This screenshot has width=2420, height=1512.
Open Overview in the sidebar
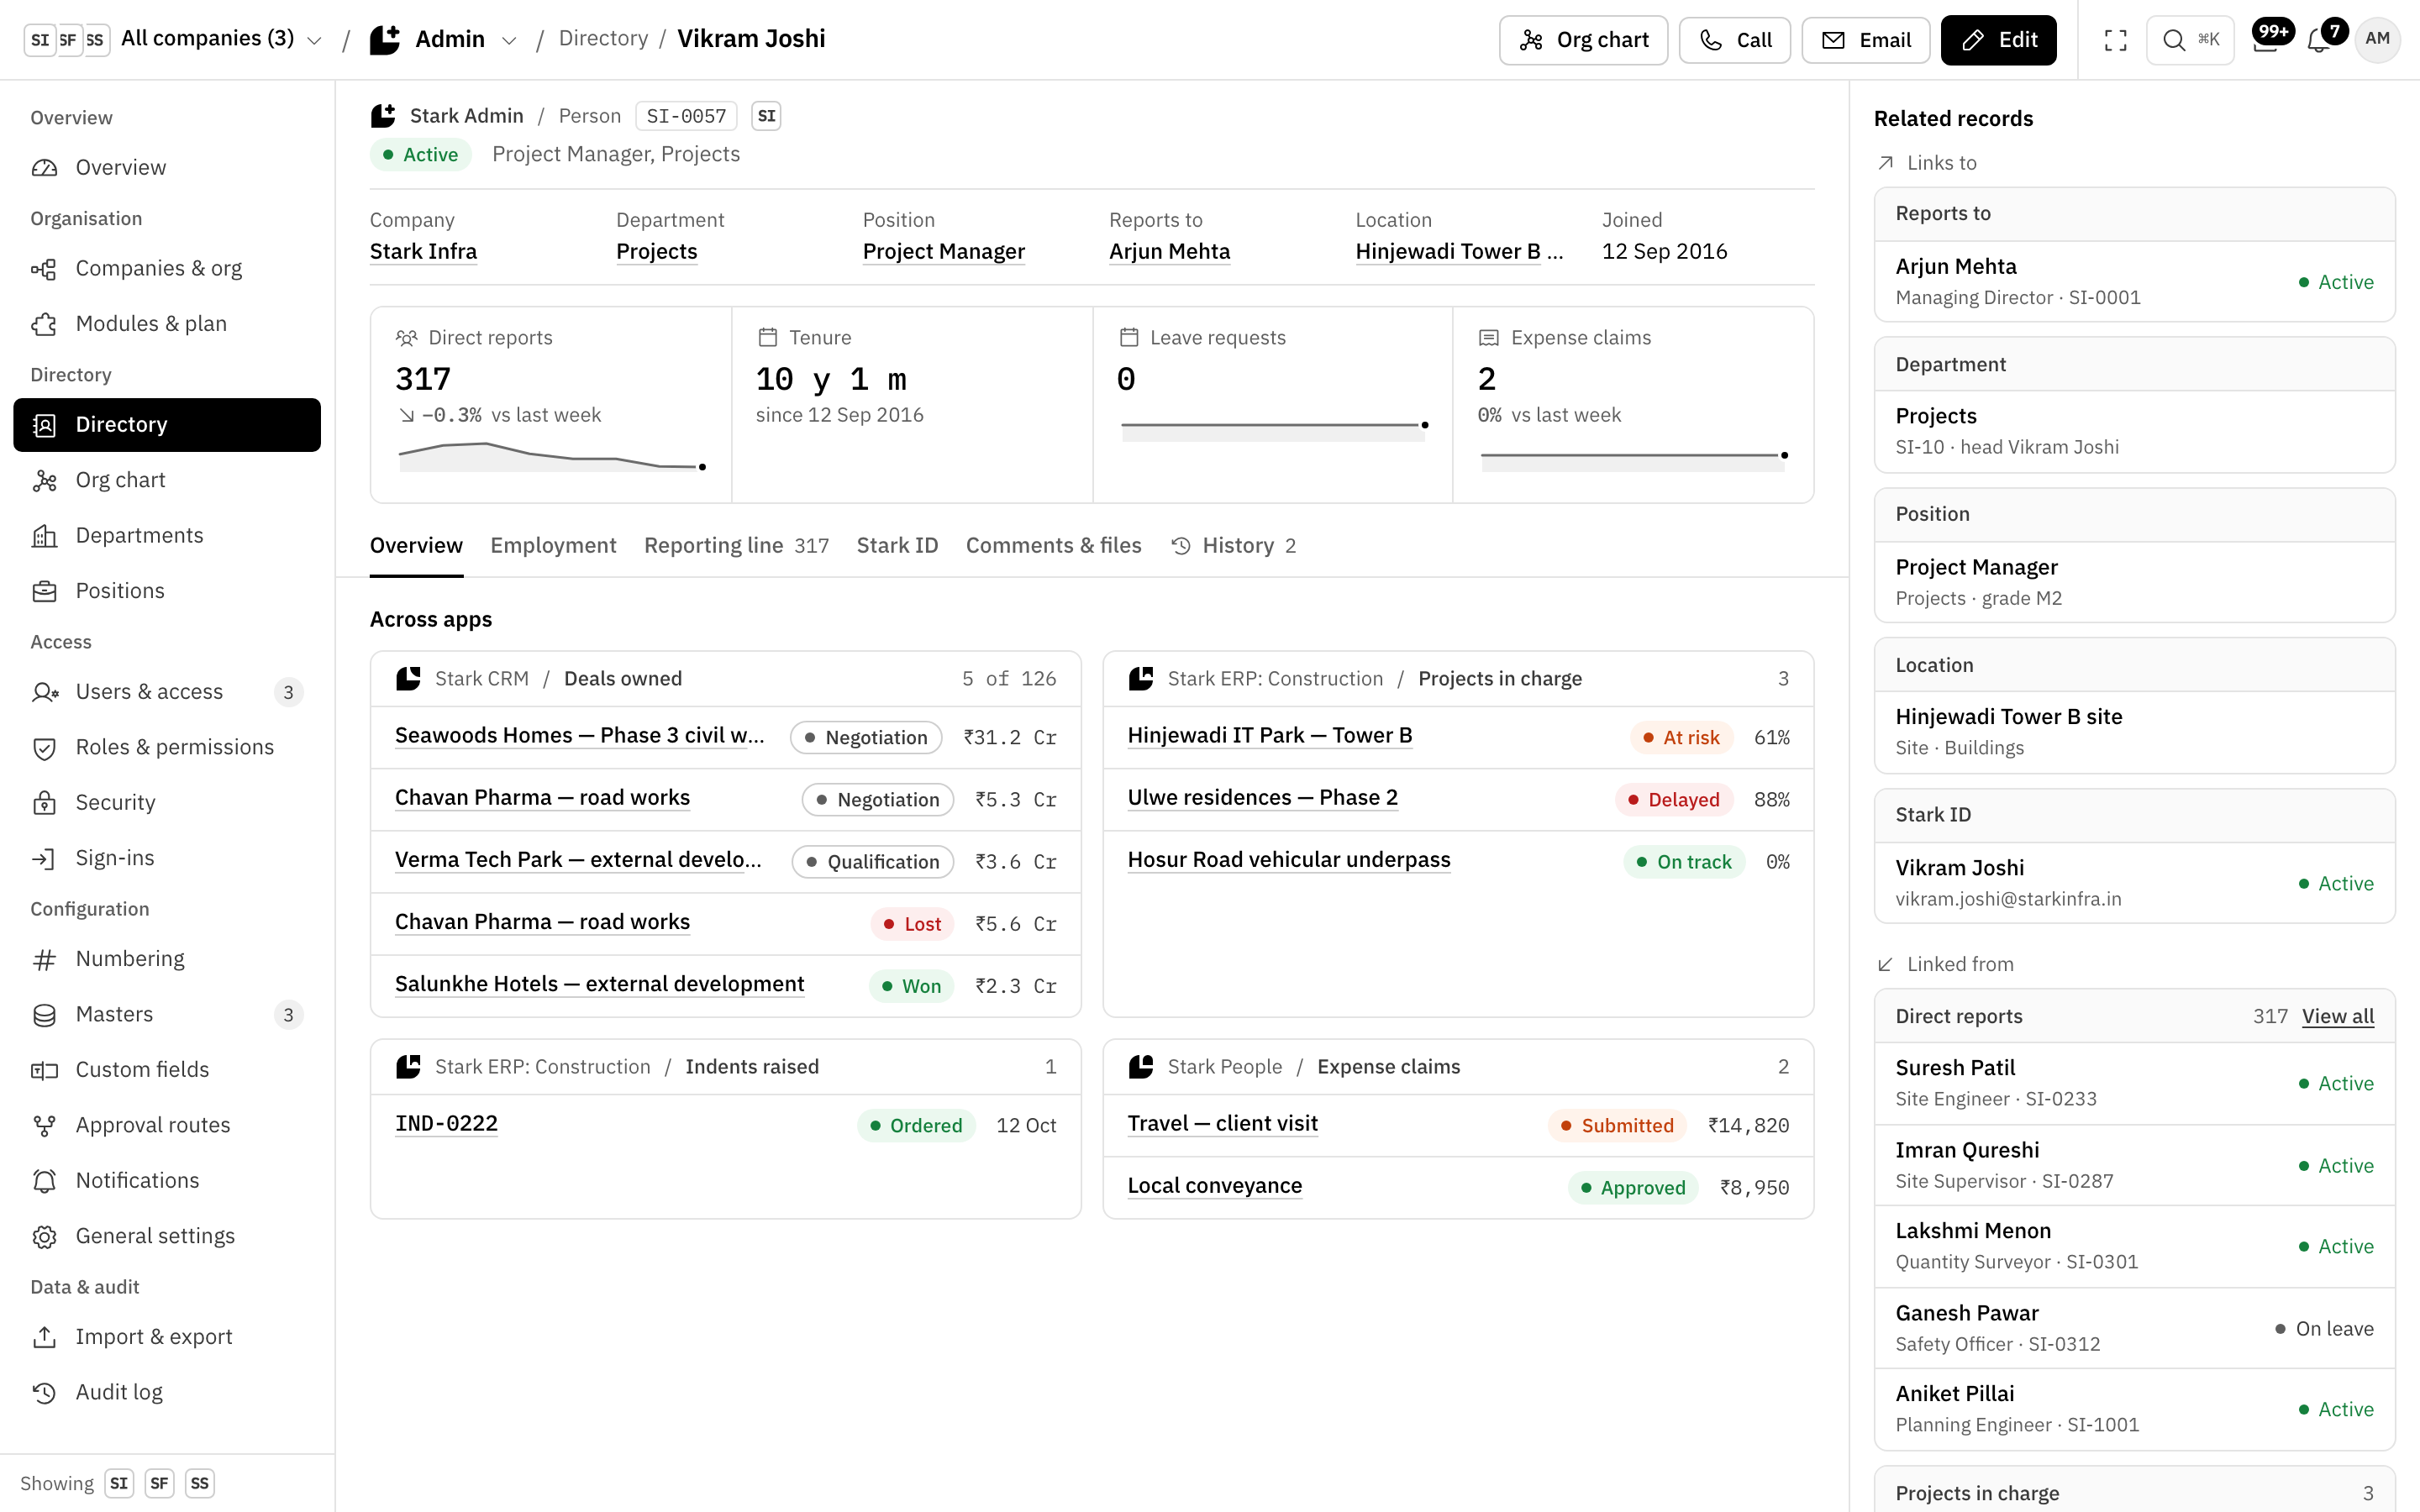click(167, 167)
